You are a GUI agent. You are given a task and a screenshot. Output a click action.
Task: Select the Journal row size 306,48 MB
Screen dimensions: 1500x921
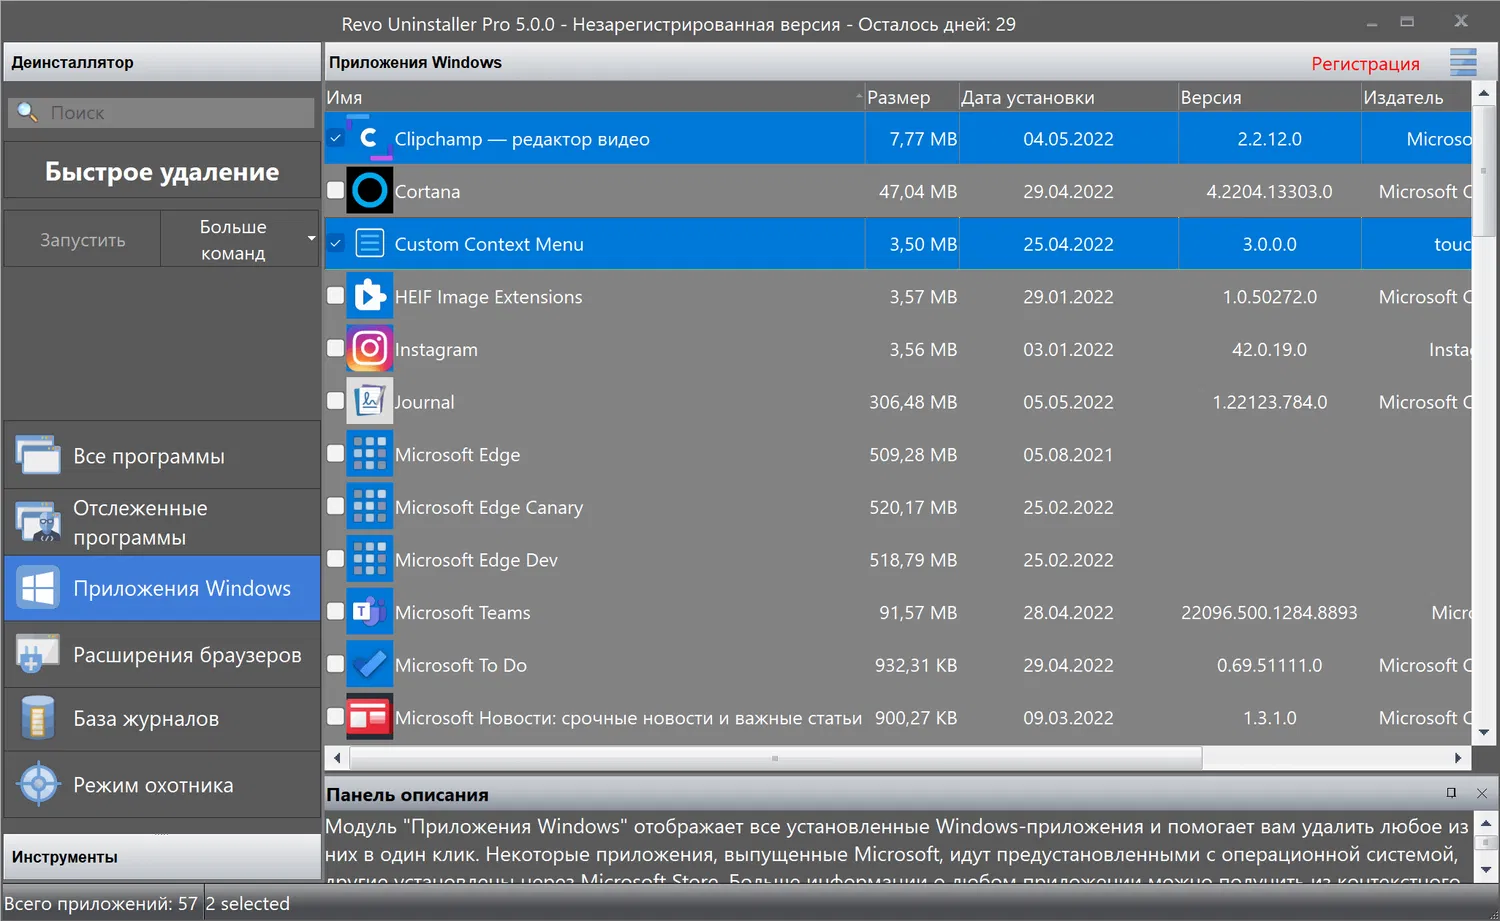tap(913, 402)
